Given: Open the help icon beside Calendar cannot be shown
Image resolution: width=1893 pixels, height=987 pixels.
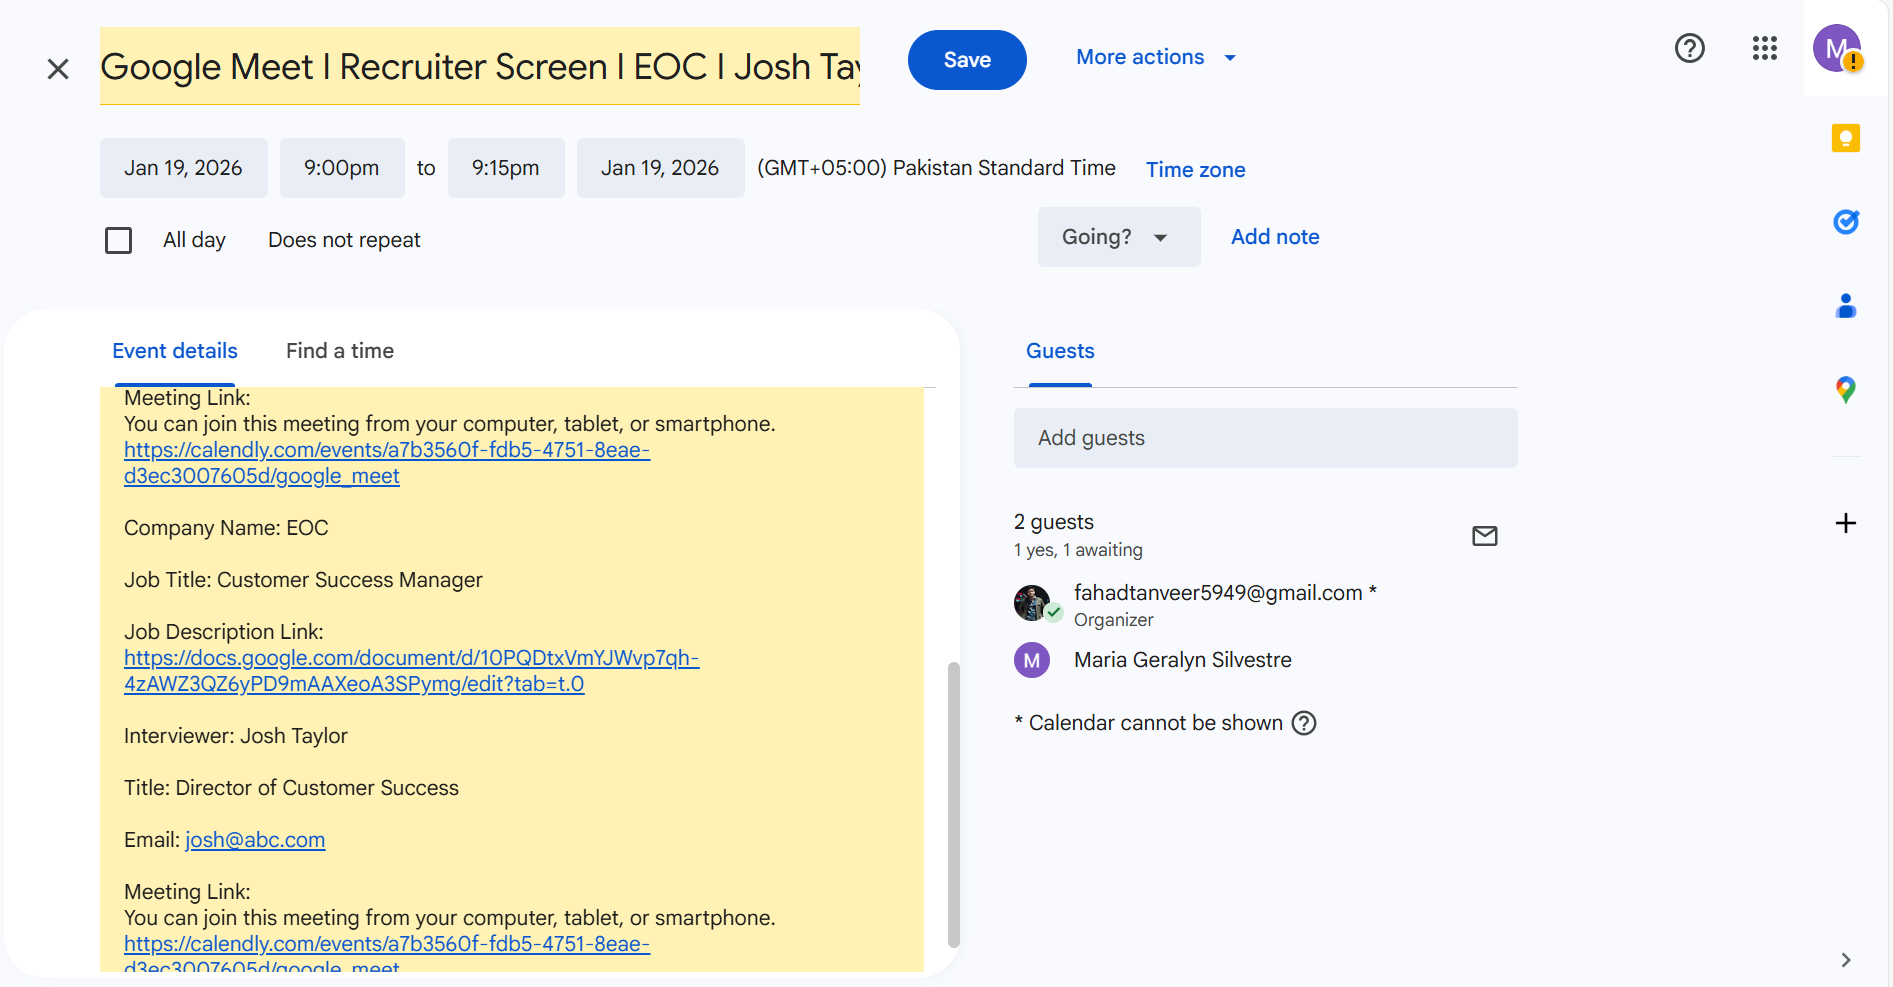Looking at the screenshot, I should pos(1304,723).
